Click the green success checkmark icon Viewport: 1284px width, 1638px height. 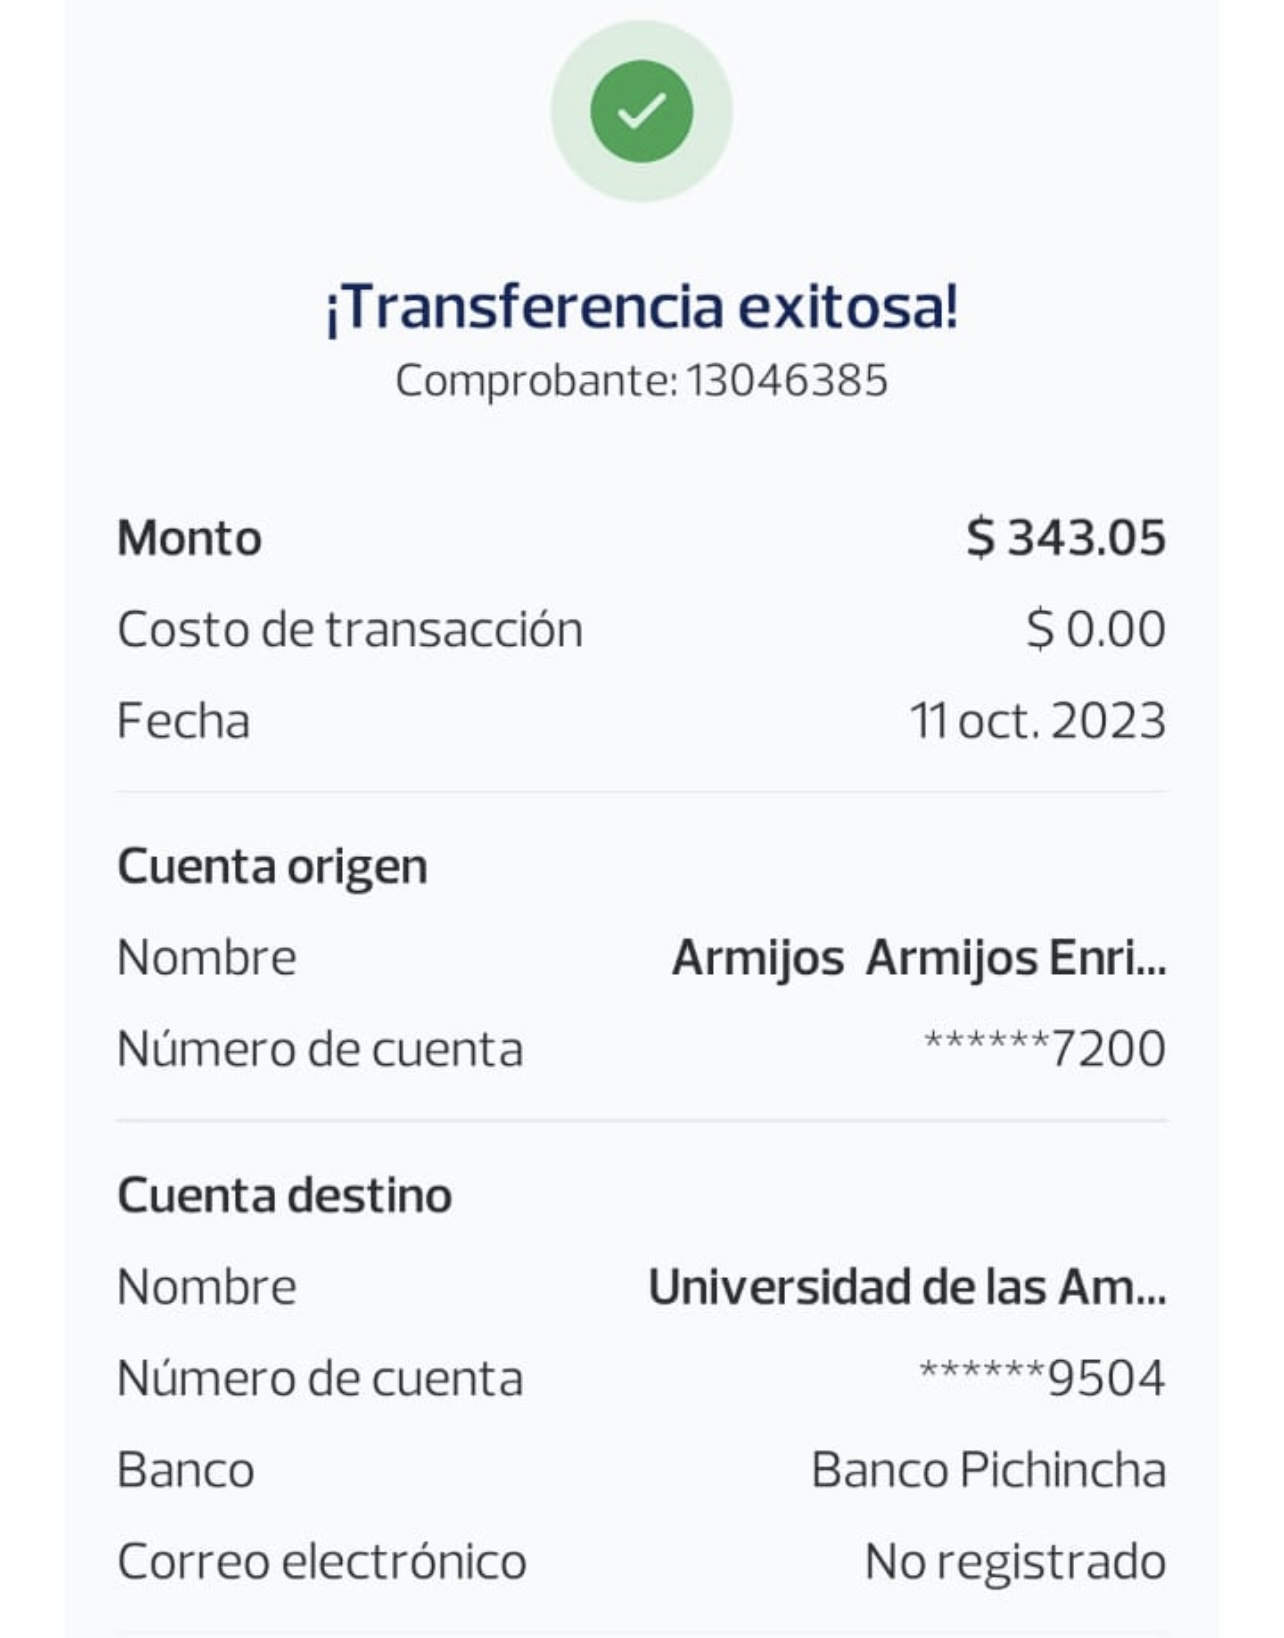pos(641,111)
